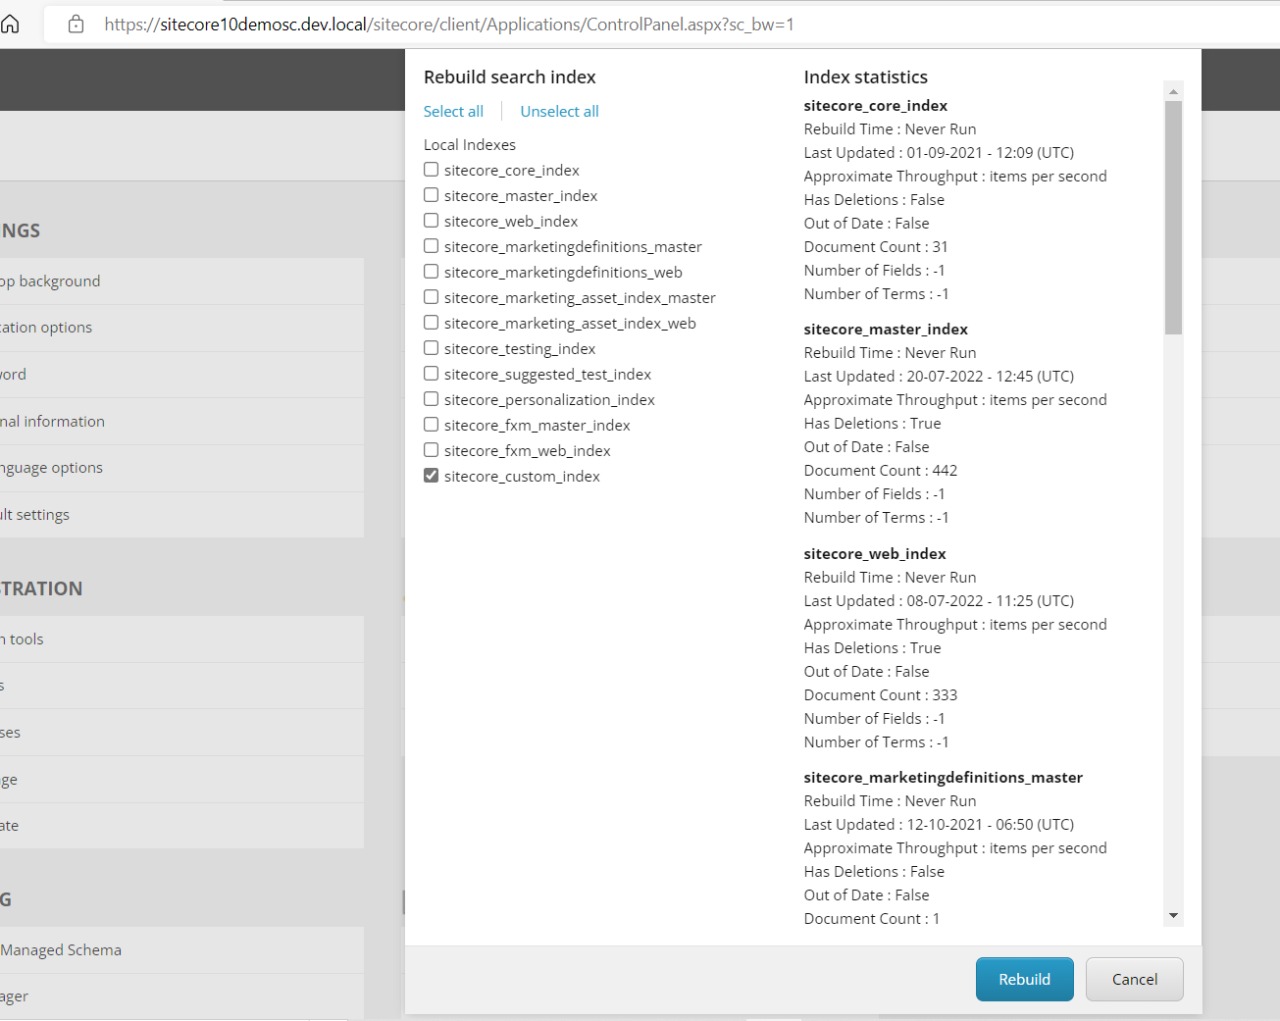
Task: Click Last Updated : 08-07-2022 line
Action: click(x=939, y=601)
